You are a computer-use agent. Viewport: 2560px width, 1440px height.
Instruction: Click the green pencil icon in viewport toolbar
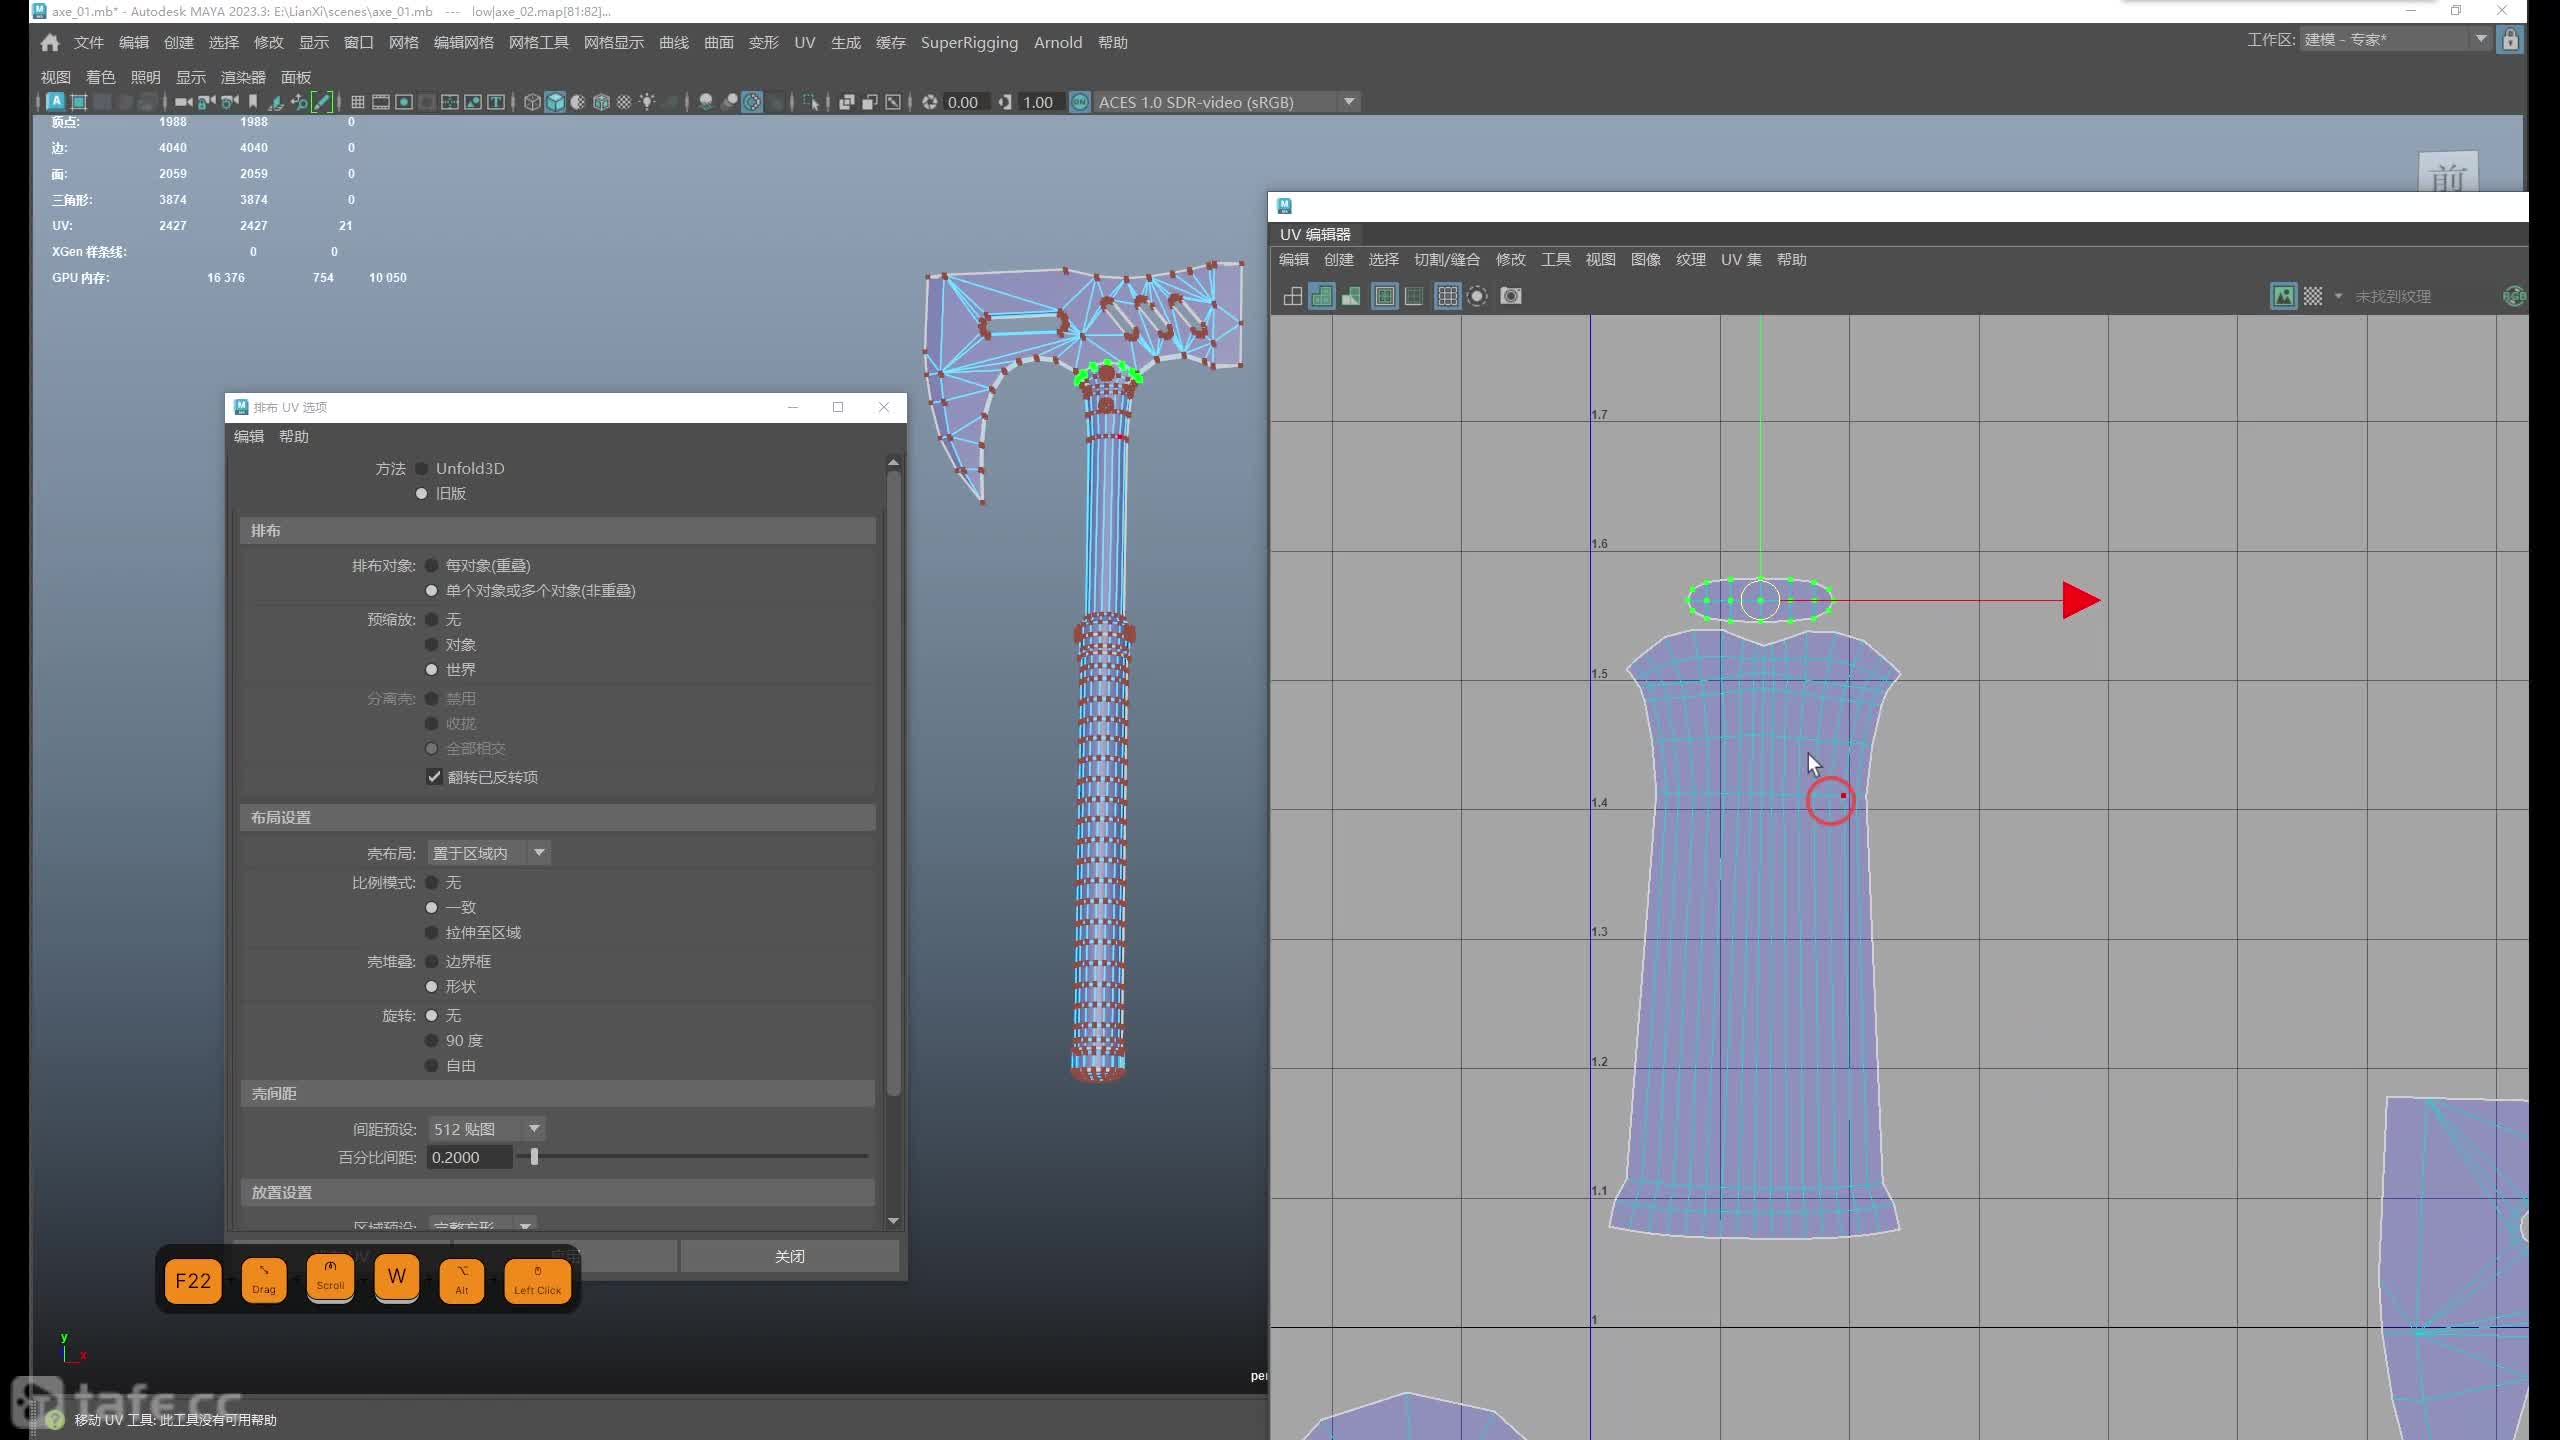point(322,102)
